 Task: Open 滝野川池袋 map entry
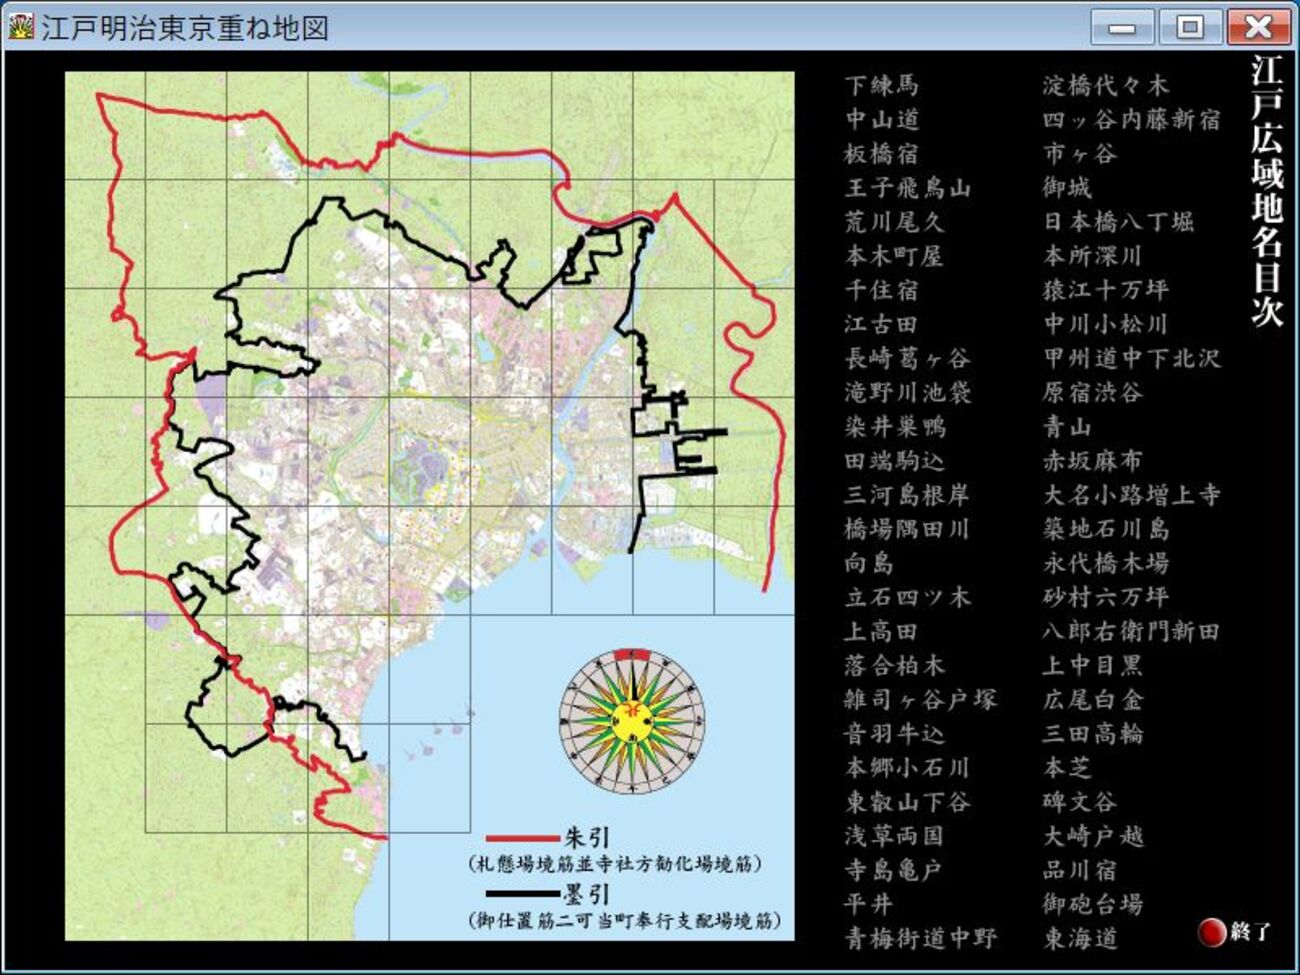pyautogui.click(x=908, y=392)
